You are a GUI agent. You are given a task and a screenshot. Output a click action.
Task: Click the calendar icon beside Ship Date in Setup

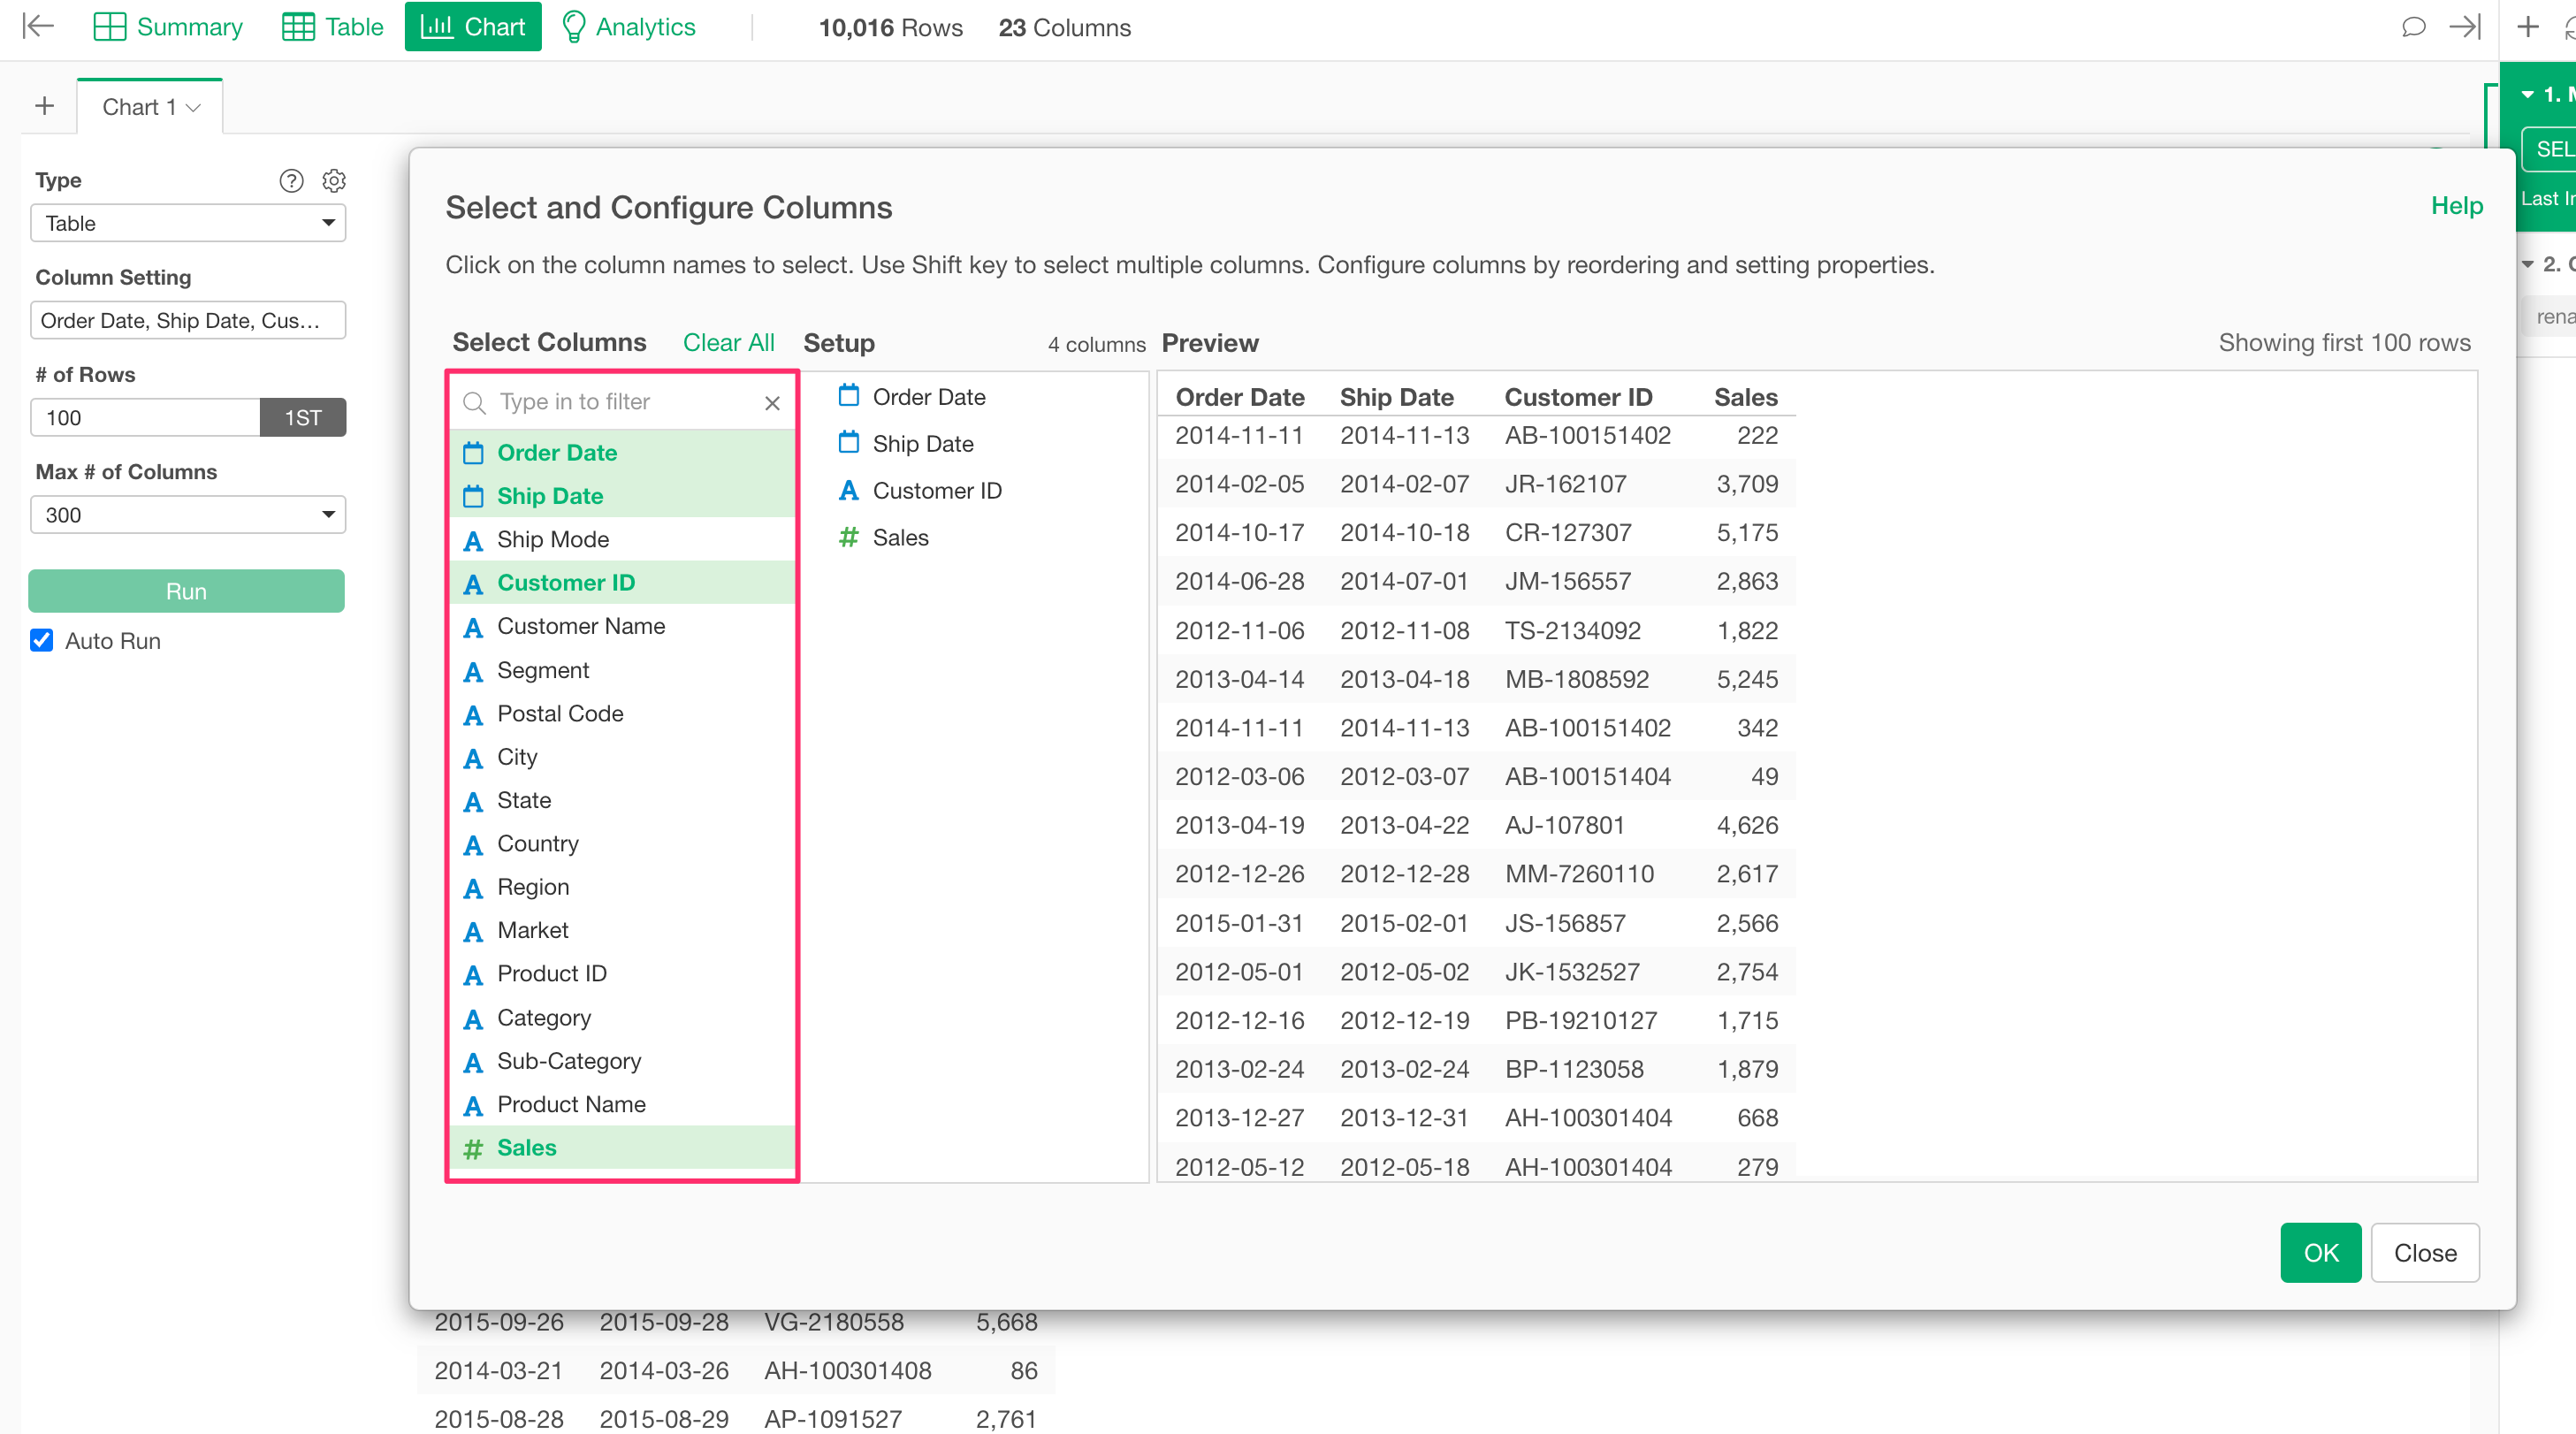(x=848, y=443)
